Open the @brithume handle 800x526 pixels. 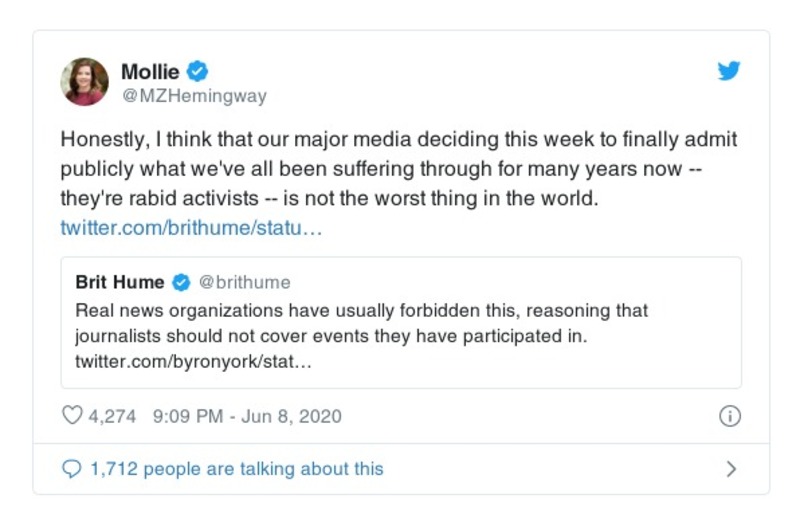(245, 283)
